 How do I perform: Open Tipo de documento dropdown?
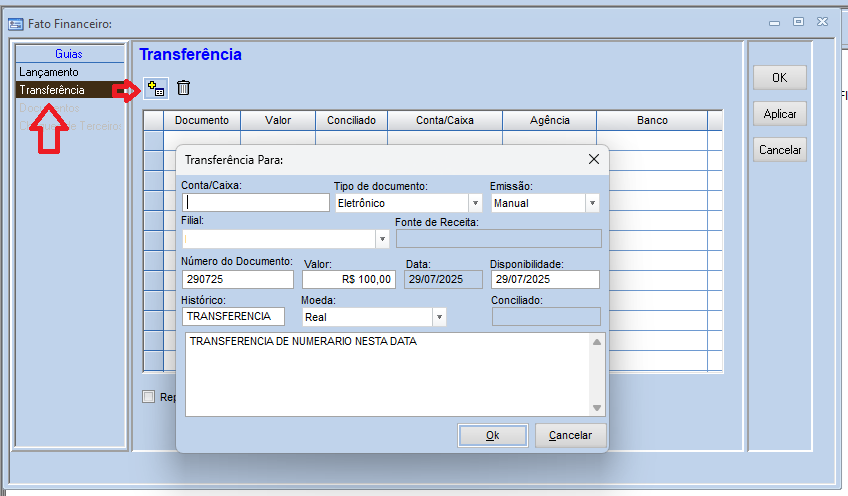click(475, 203)
